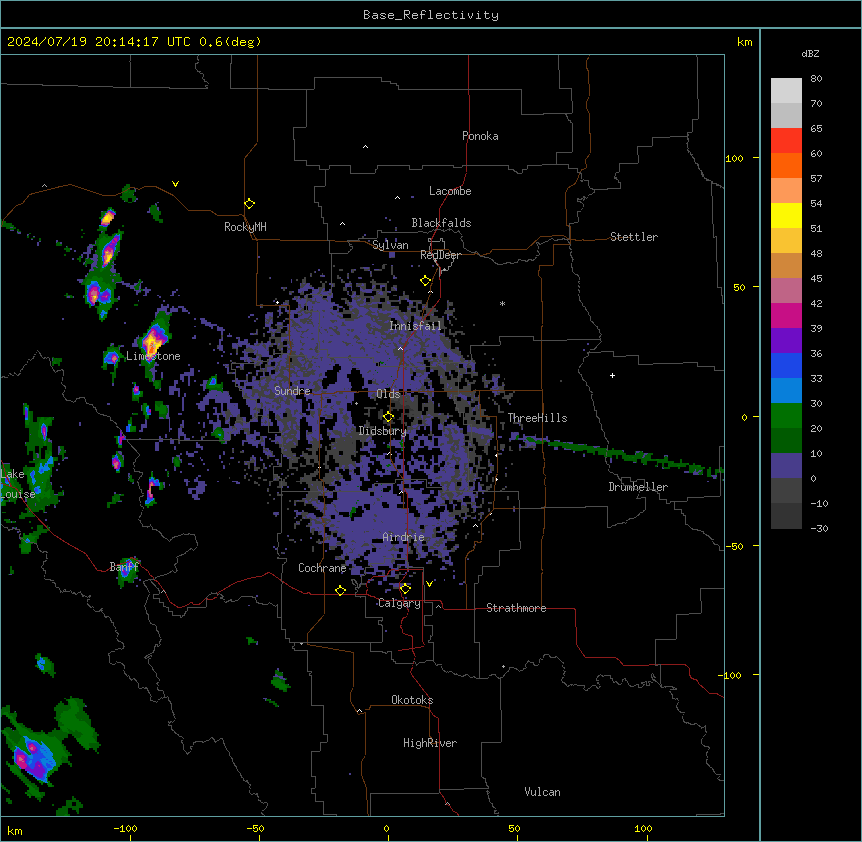
Task: Click the Didsbury city label
Action: (x=383, y=431)
